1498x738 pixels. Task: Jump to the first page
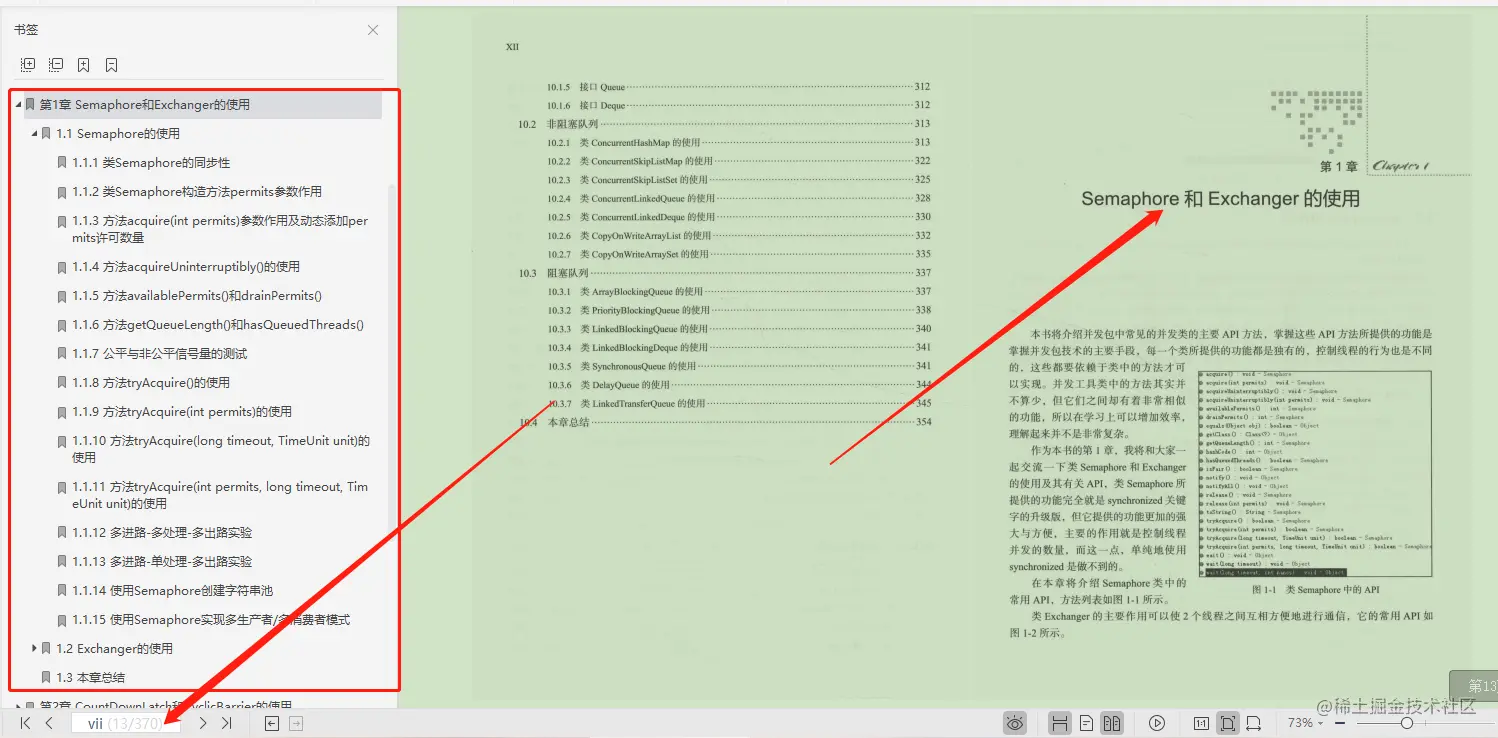[x=26, y=723]
